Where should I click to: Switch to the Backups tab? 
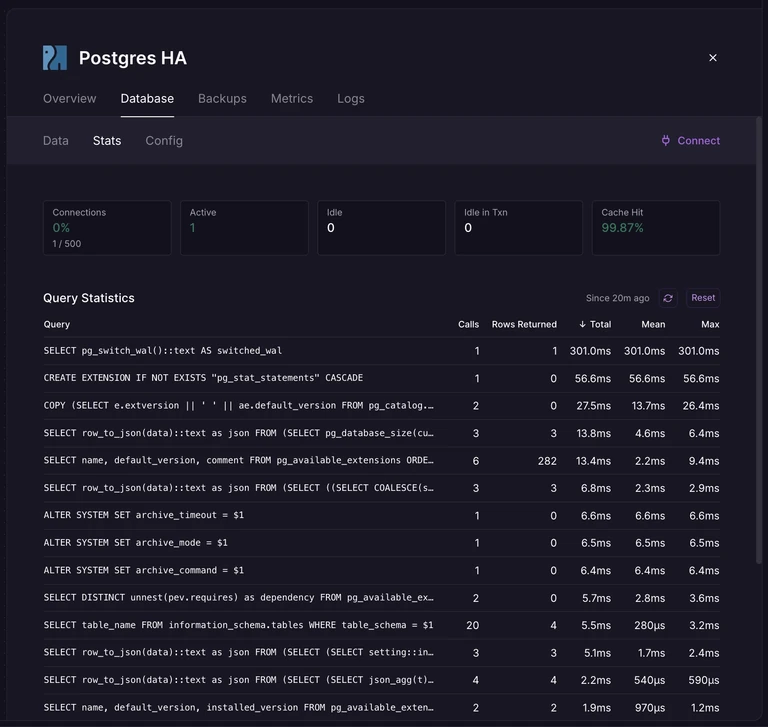222,98
